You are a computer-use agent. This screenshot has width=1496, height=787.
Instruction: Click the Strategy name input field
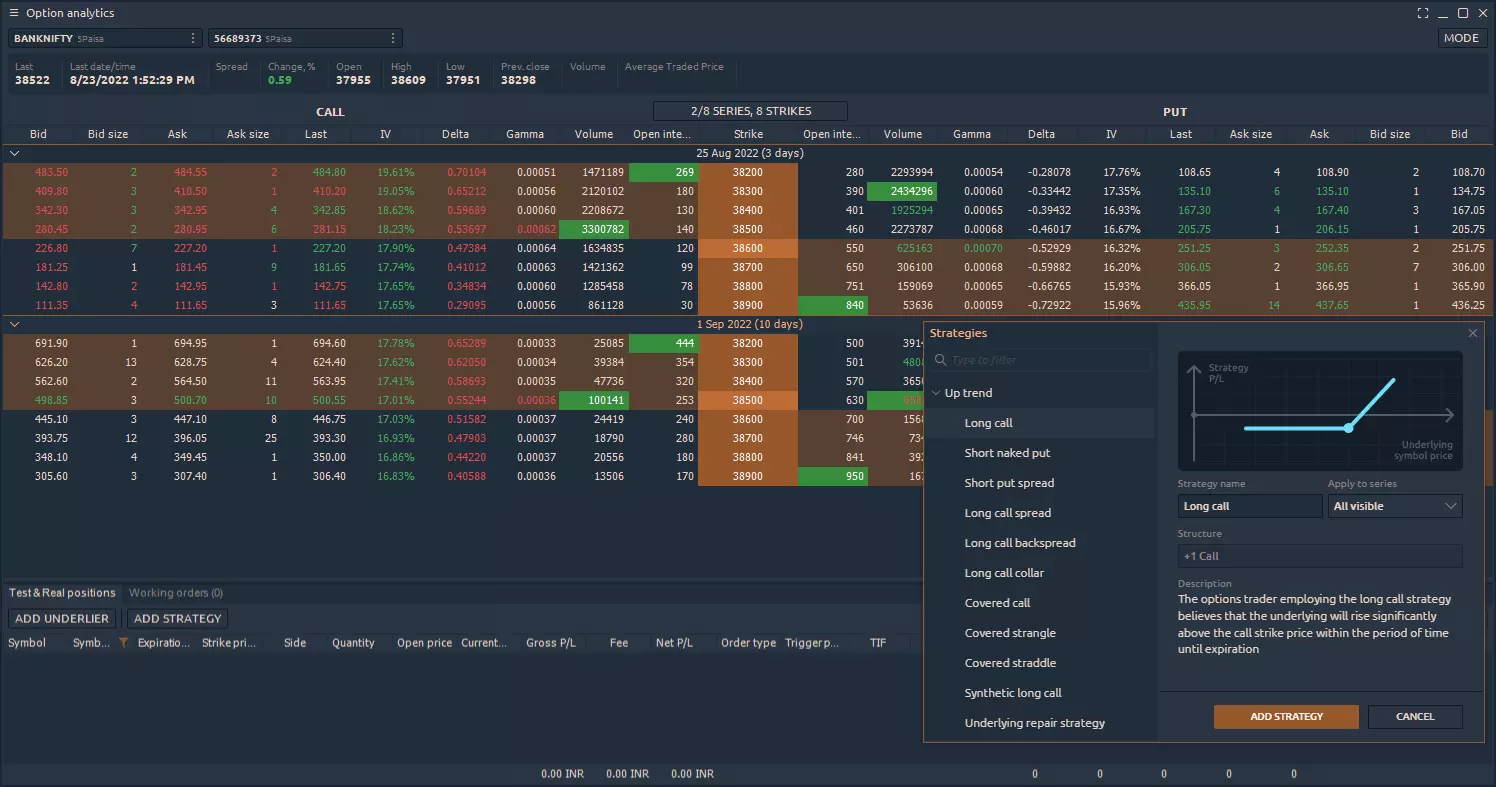point(1250,506)
